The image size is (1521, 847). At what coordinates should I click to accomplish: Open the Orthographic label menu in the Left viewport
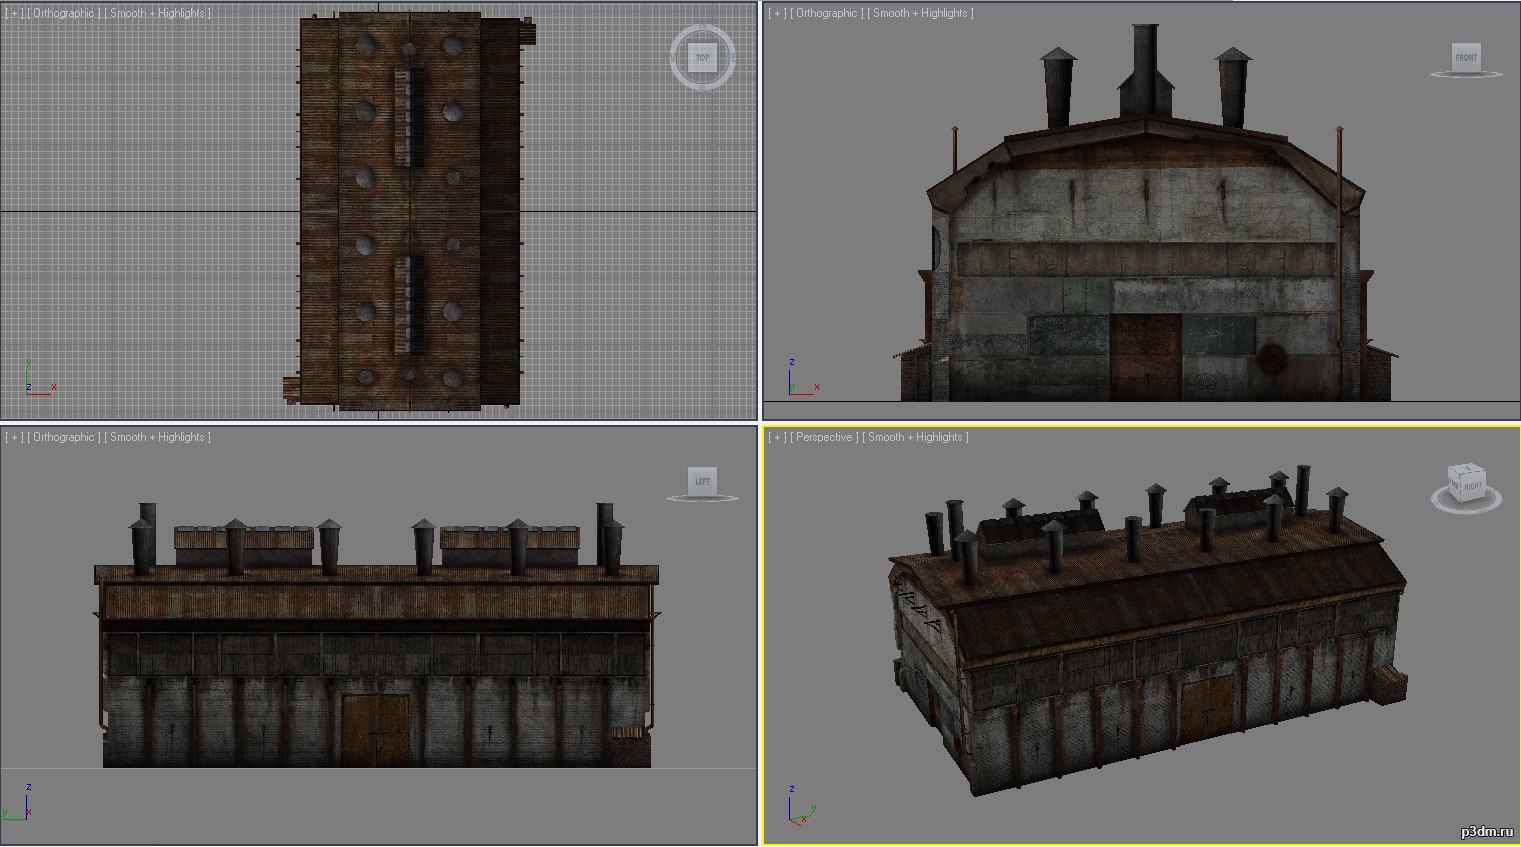(x=64, y=437)
